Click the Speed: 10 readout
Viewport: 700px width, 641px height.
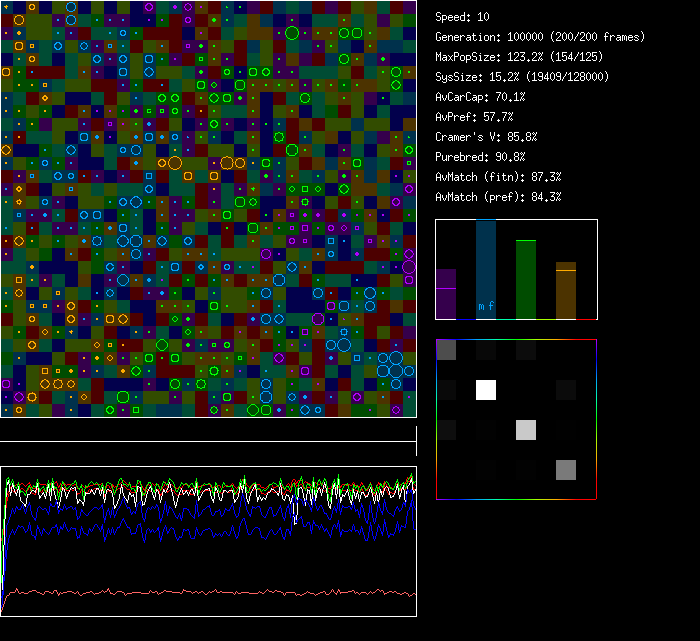click(463, 17)
